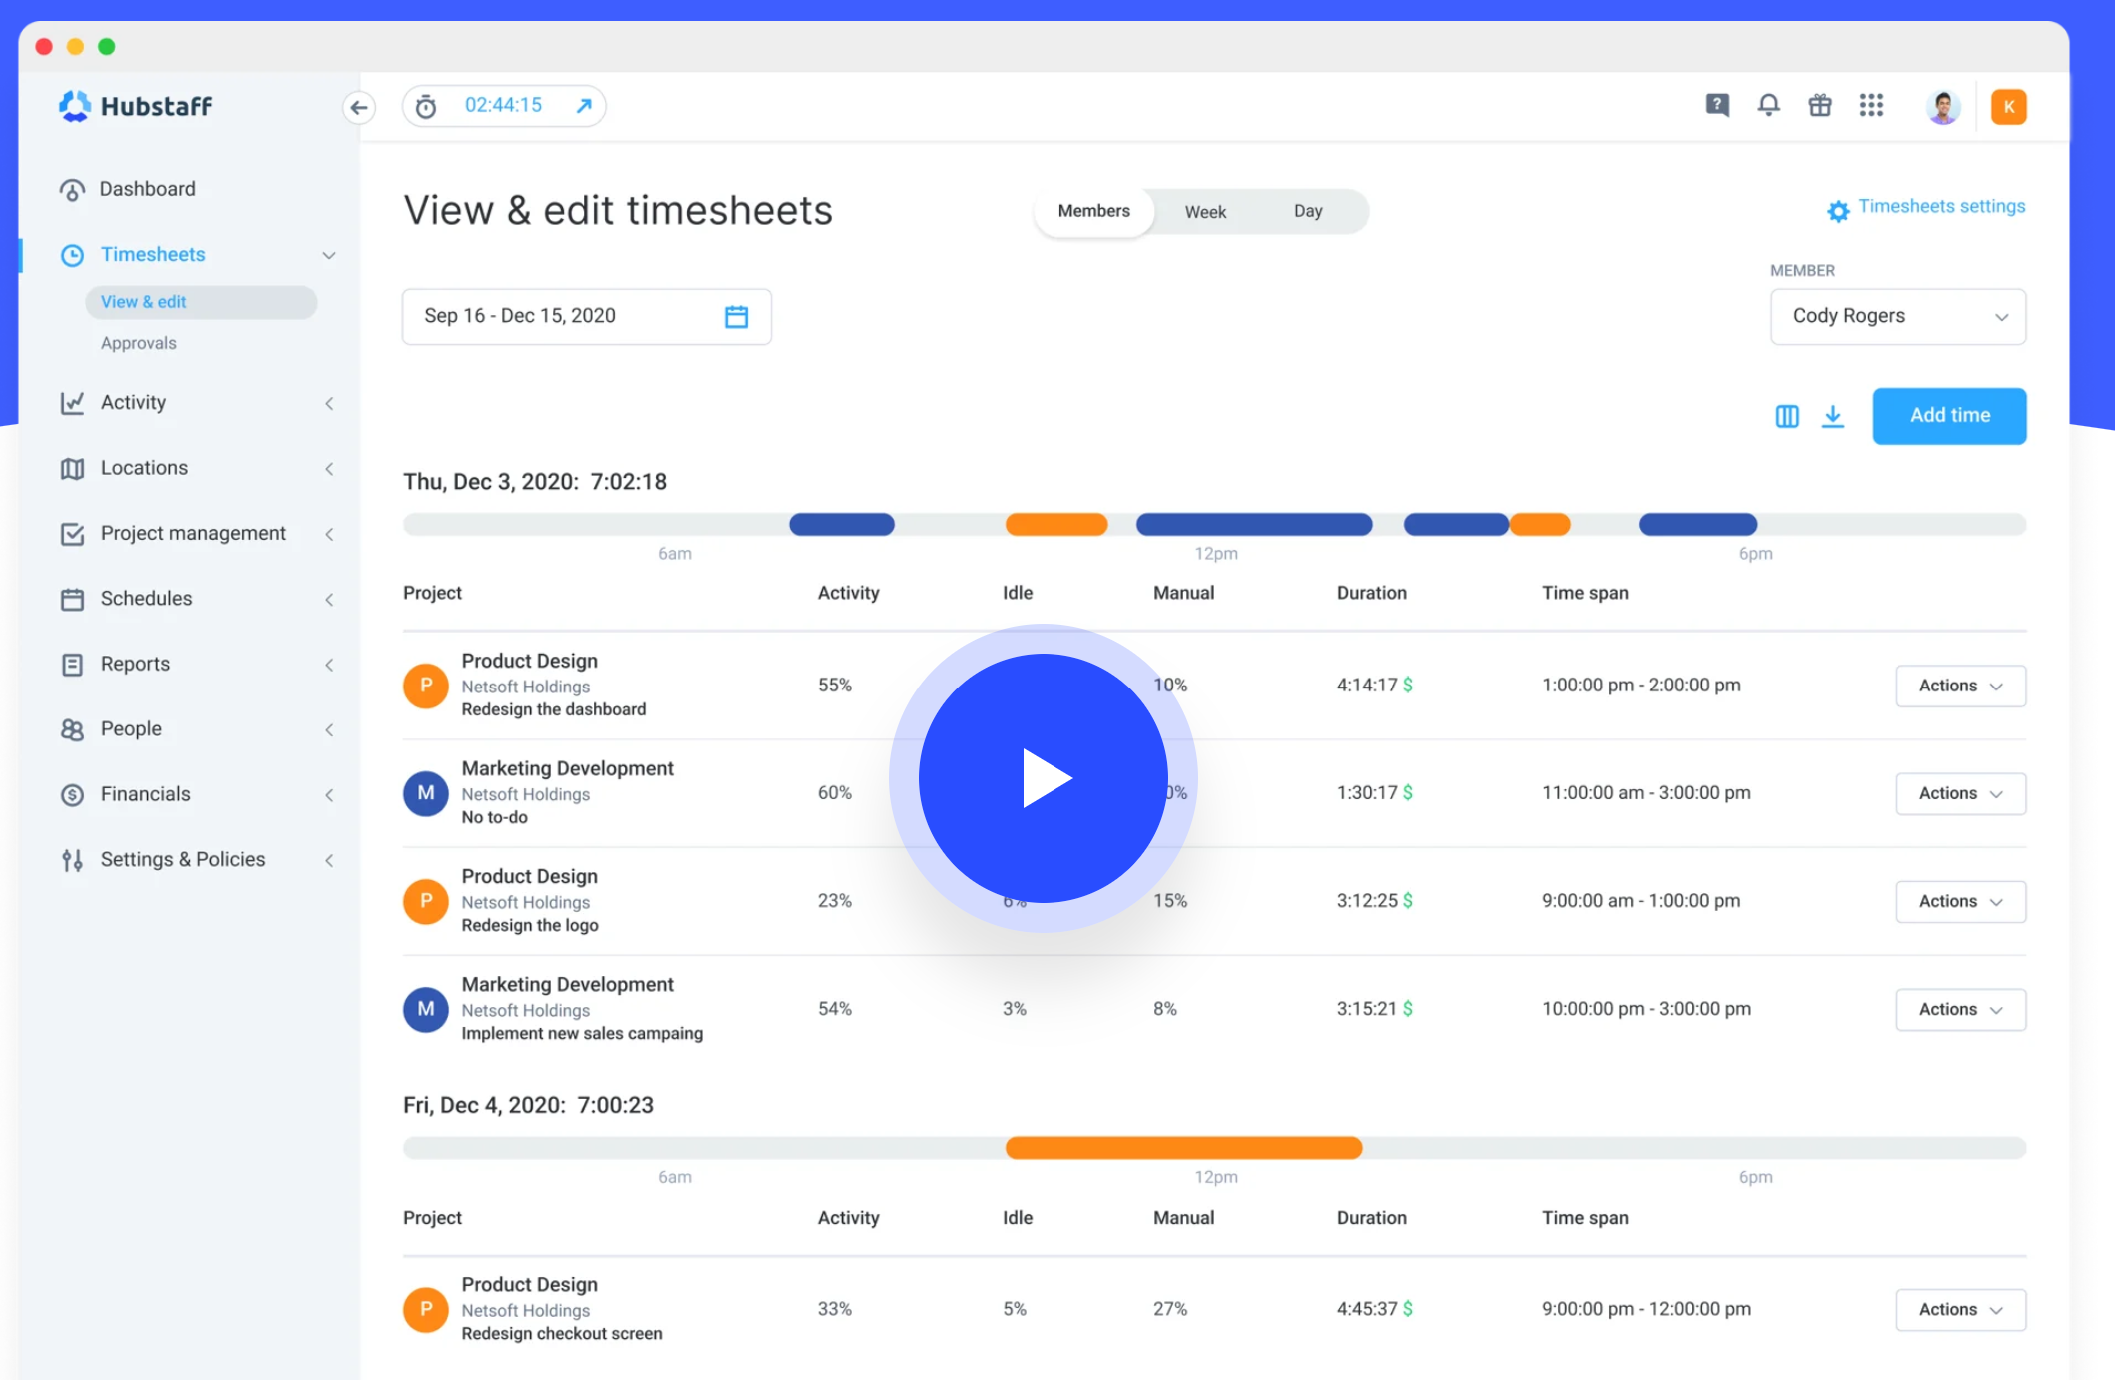This screenshot has height=1380, width=2115.
Task: Open the gift rewards icon
Action: pos(1819,105)
